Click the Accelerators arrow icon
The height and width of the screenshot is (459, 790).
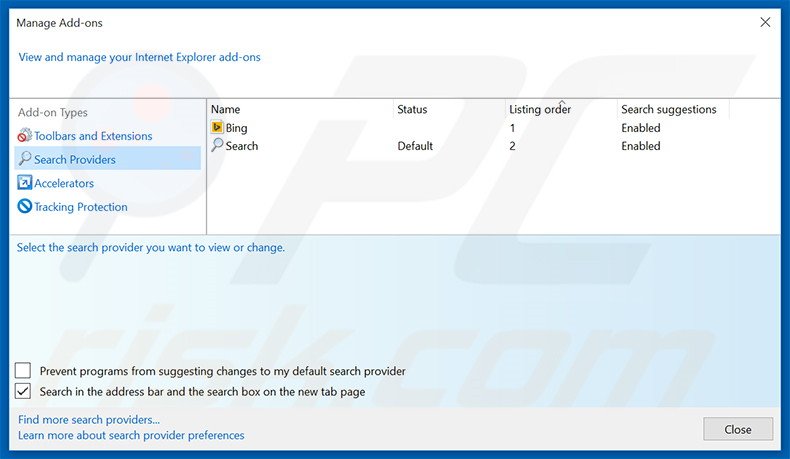(x=24, y=182)
